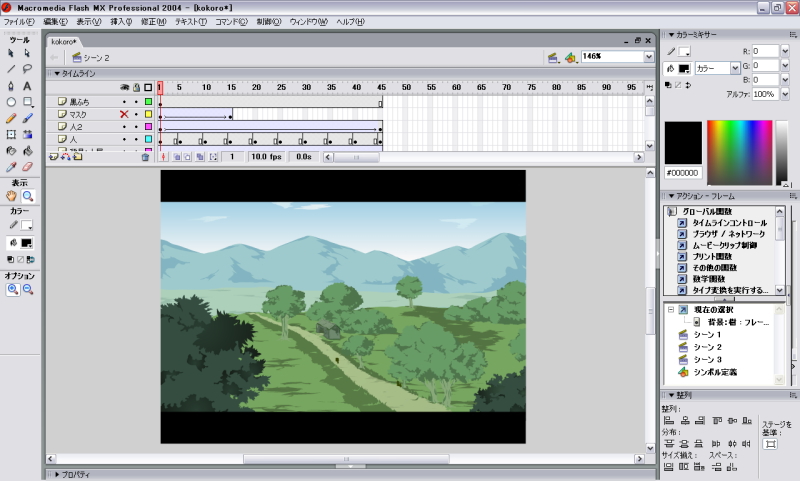Toggle visibility dot of 黒ふち layer
Viewport: 800px width, 481px height.
(124, 102)
